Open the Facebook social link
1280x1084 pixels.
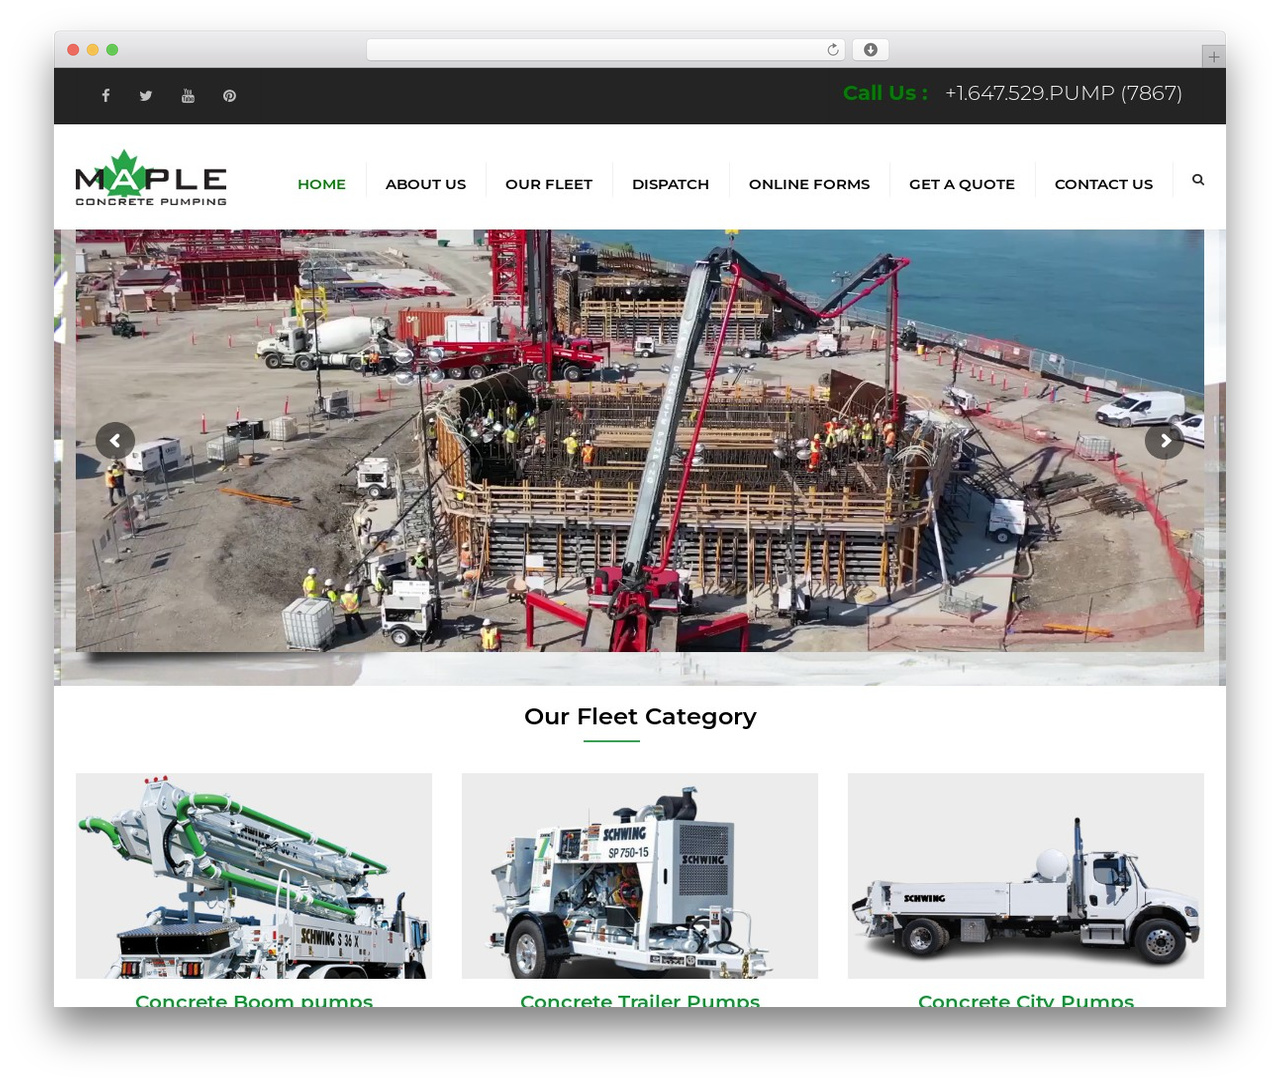(x=105, y=96)
